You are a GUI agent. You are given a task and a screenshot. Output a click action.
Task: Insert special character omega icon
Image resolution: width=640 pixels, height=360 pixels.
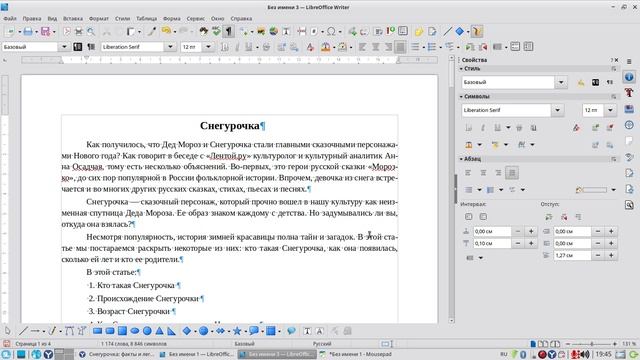click(331, 31)
